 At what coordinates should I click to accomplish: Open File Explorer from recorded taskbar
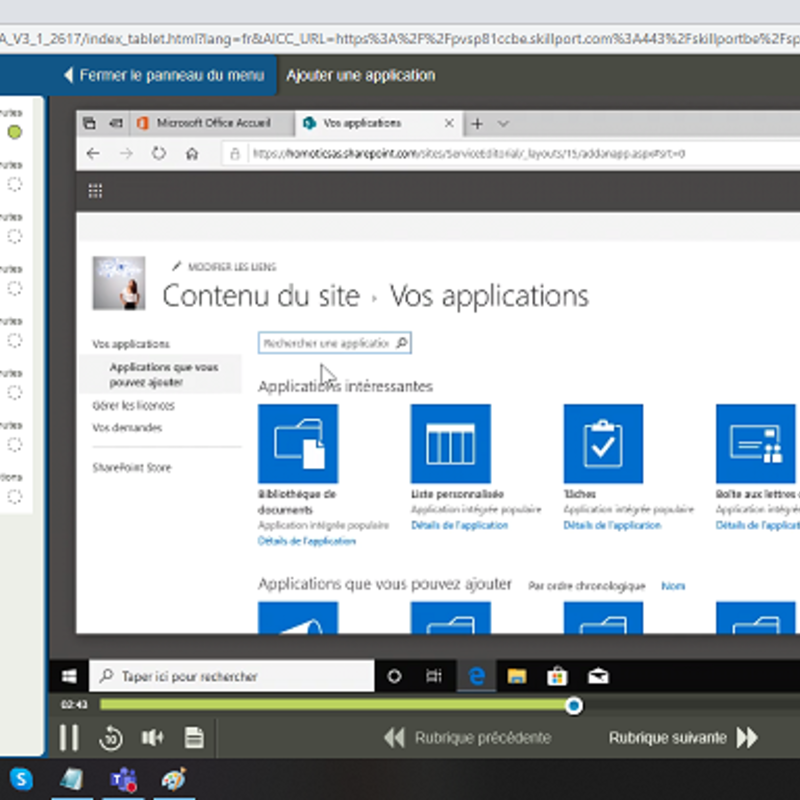tap(517, 677)
